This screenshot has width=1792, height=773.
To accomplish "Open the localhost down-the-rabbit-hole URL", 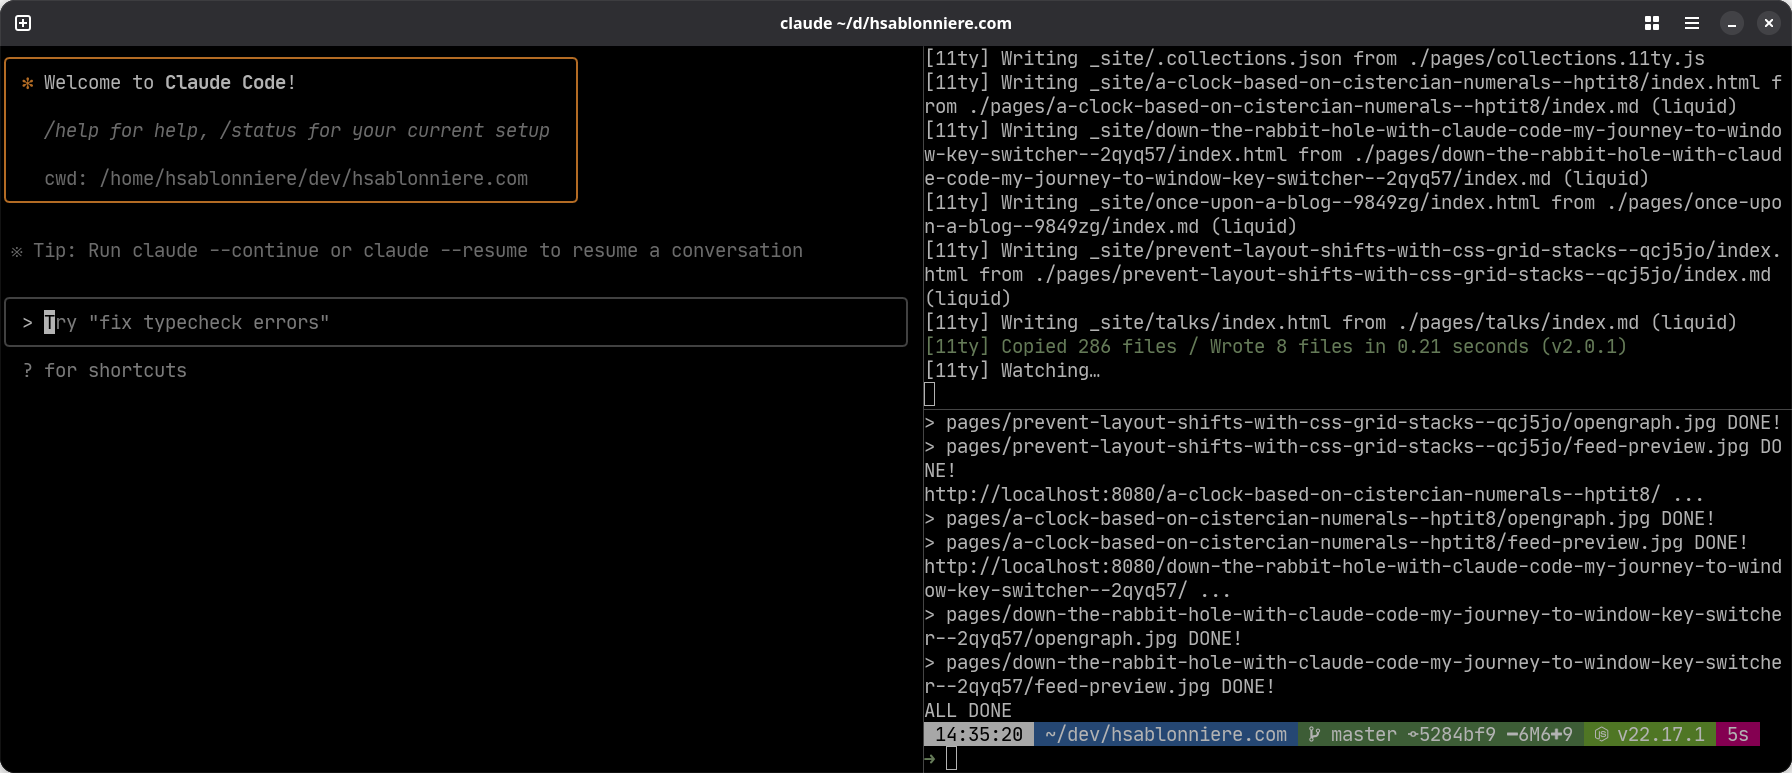I will [x=1353, y=578].
